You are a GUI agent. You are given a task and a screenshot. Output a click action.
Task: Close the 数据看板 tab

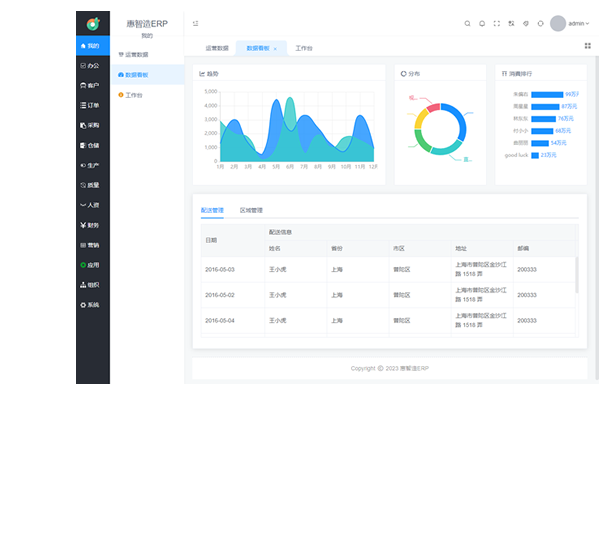point(276,48)
